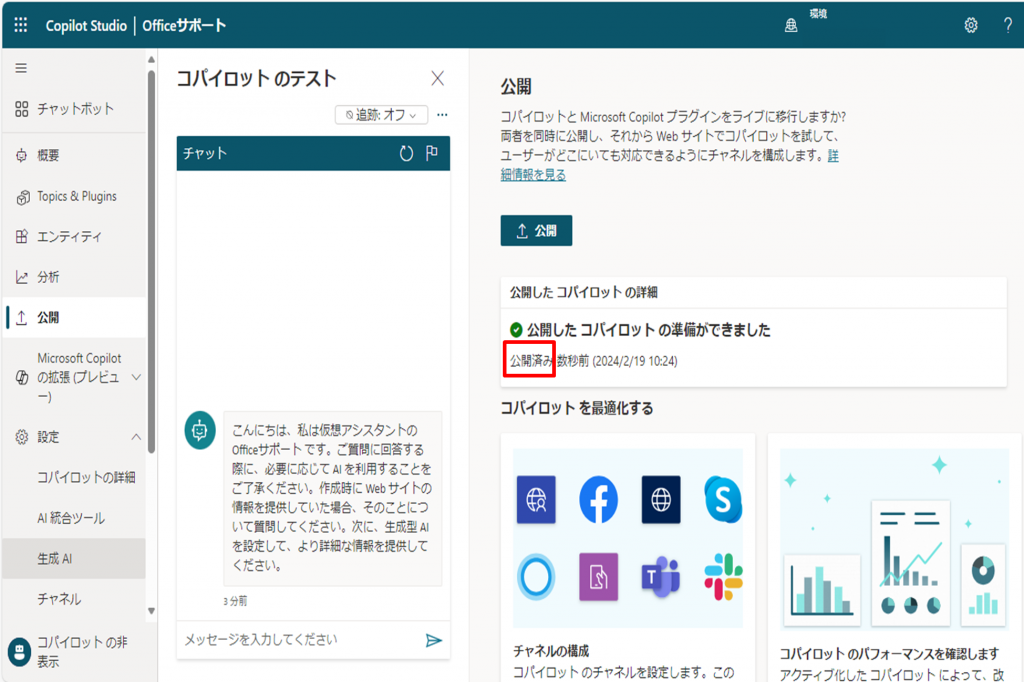
Task: Click the blue 公開 publish button
Action: point(536,231)
